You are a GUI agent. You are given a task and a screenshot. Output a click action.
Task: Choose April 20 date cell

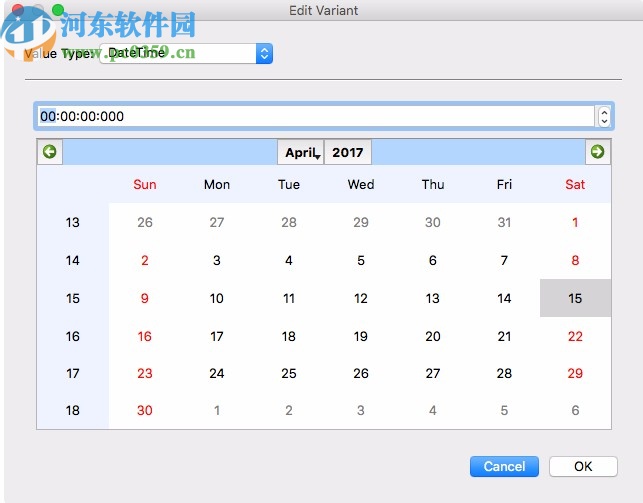pyautogui.click(x=433, y=337)
